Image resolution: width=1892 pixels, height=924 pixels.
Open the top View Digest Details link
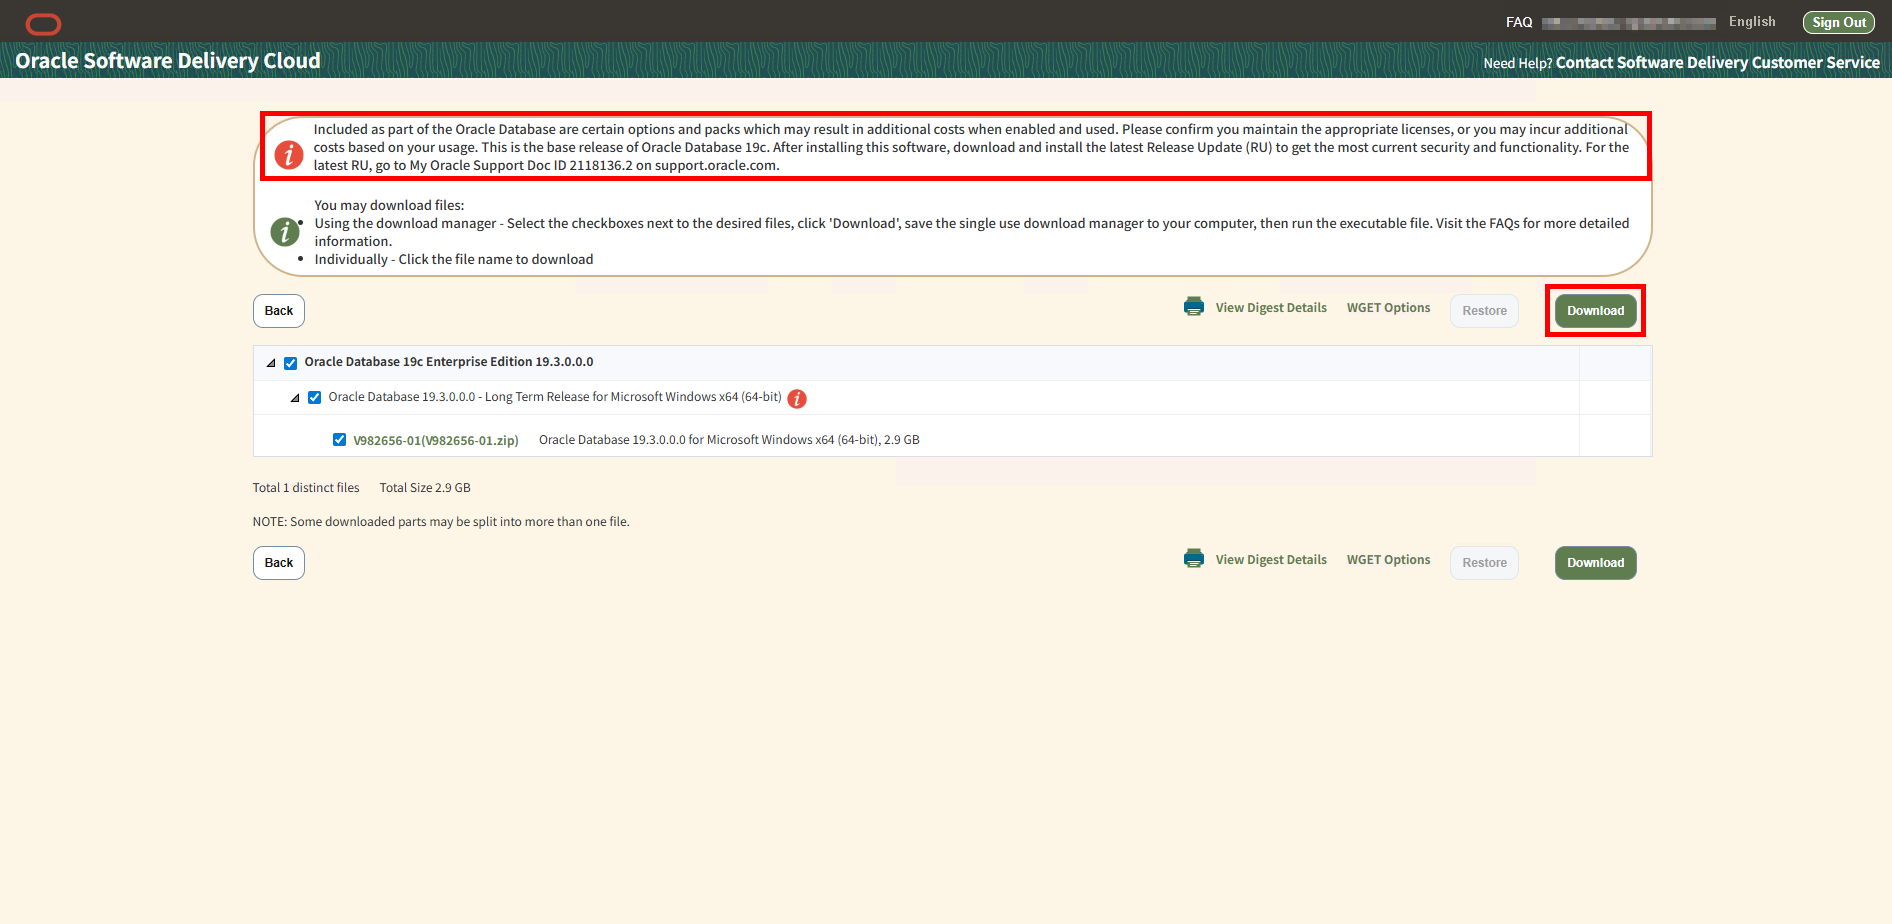(x=1271, y=308)
